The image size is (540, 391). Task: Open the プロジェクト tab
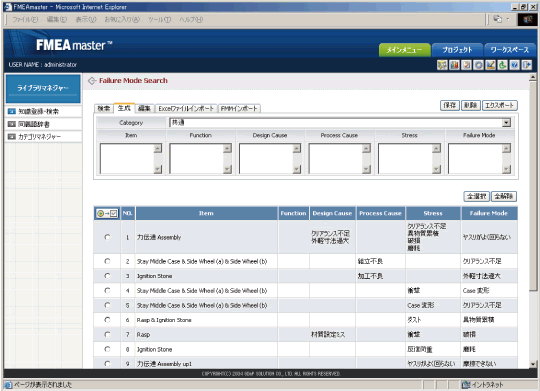tap(457, 50)
